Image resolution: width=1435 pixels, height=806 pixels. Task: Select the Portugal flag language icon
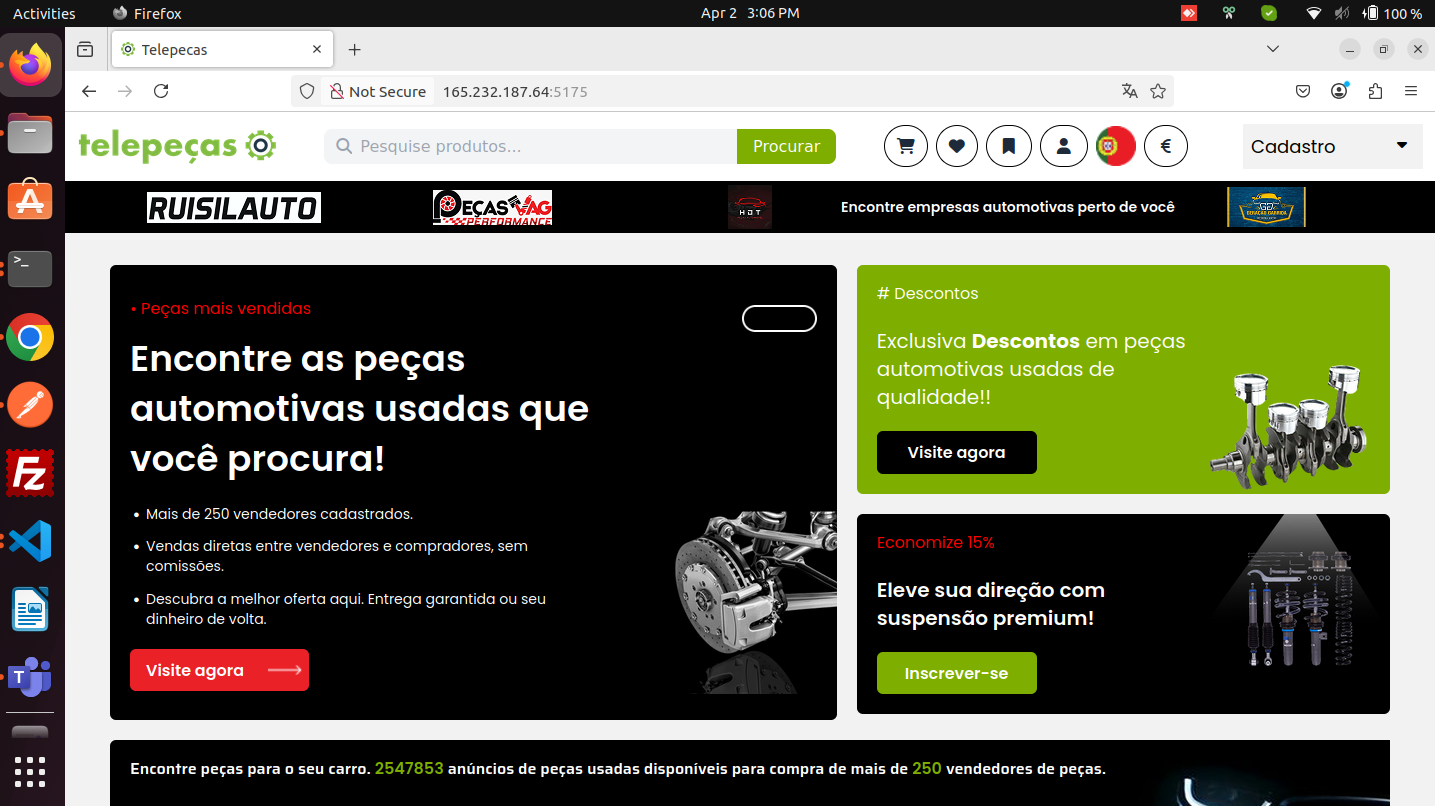tap(1115, 146)
